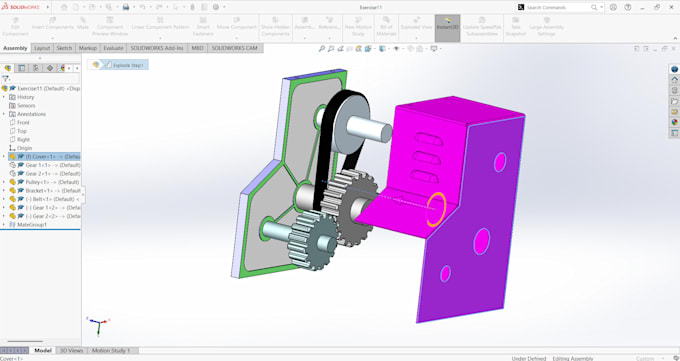Image resolution: width=680 pixels, height=361 pixels.
Task: Open the SOLIDWORKS CAM tab
Action: click(x=235, y=48)
